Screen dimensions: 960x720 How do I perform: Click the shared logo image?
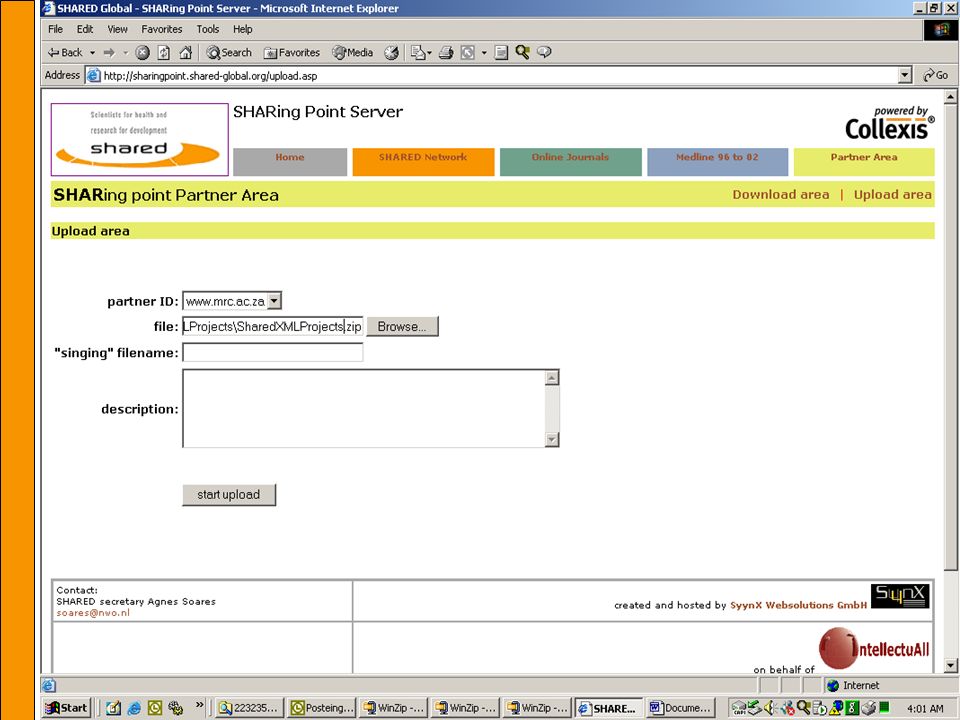pos(140,140)
